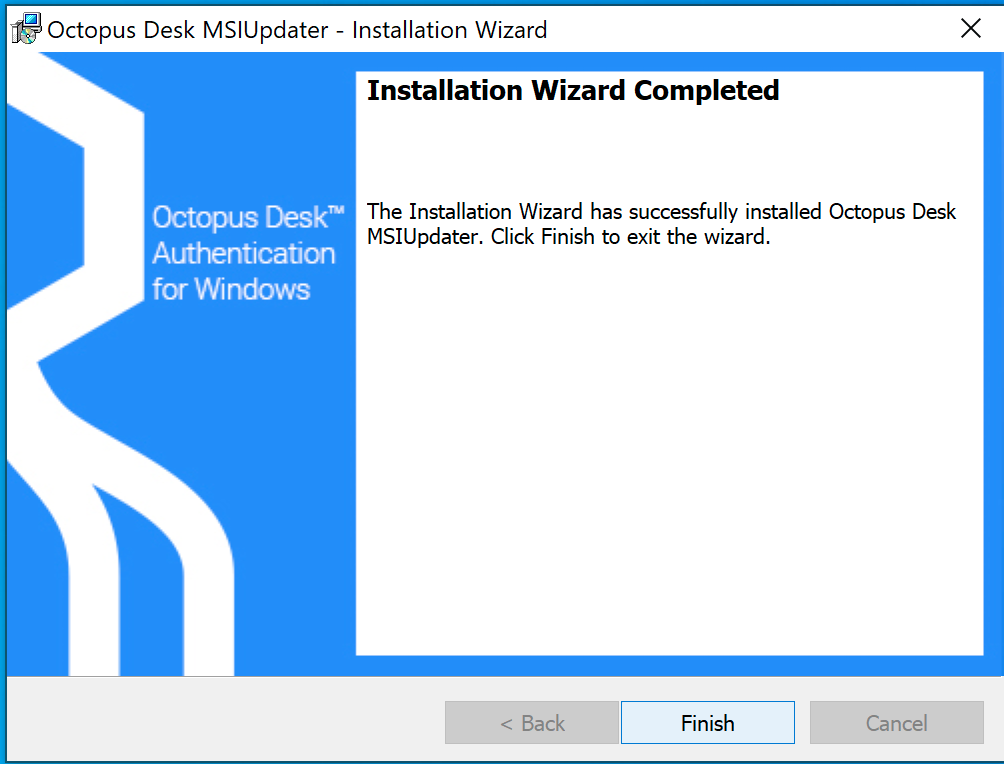The width and height of the screenshot is (1004, 764).
Task: Click the Click Finish to exit sentence
Action: coord(630,237)
